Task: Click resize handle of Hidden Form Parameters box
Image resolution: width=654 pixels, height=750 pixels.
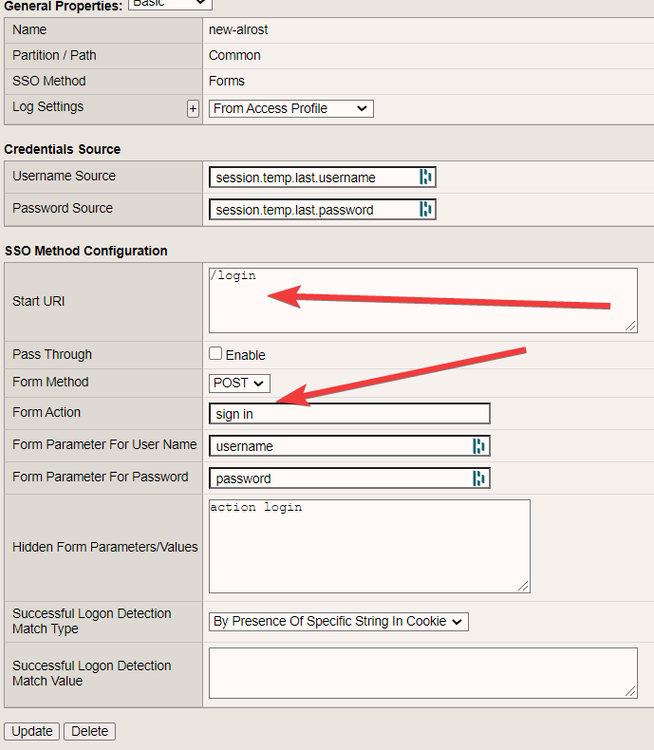Action: [524, 586]
